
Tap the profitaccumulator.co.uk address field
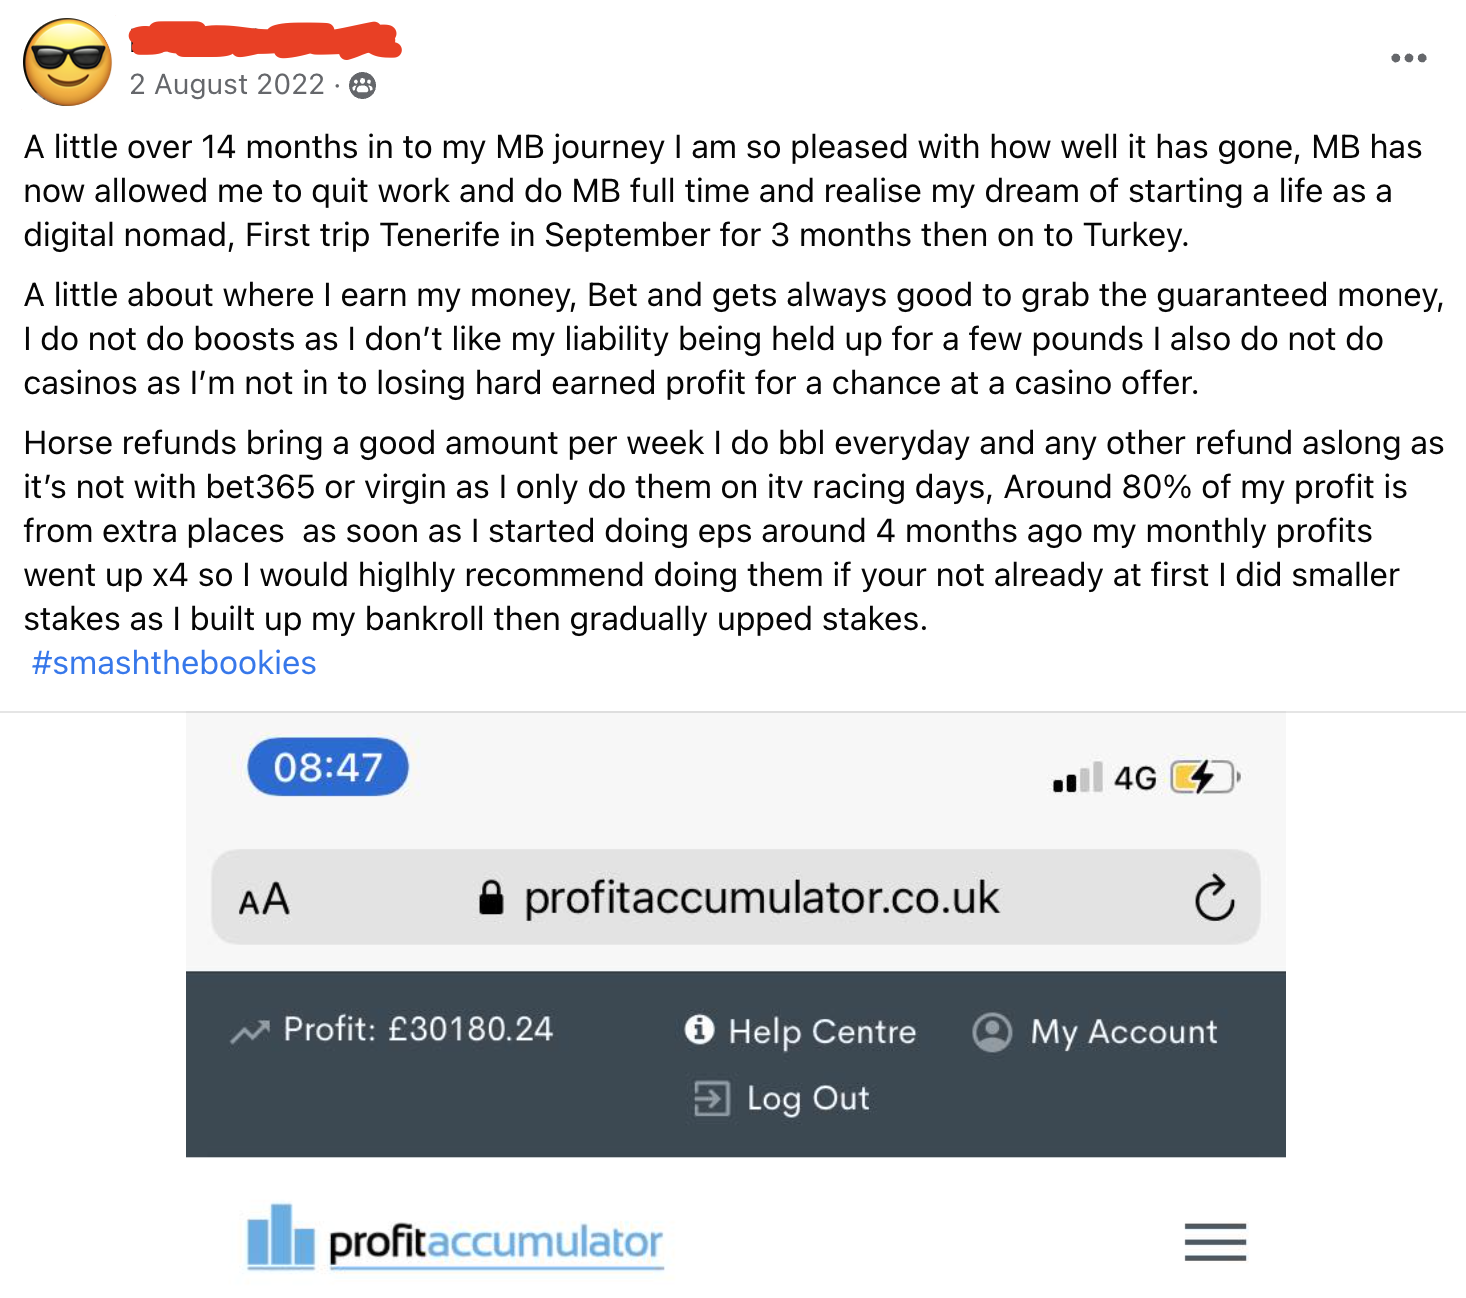(x=761, y=898)
